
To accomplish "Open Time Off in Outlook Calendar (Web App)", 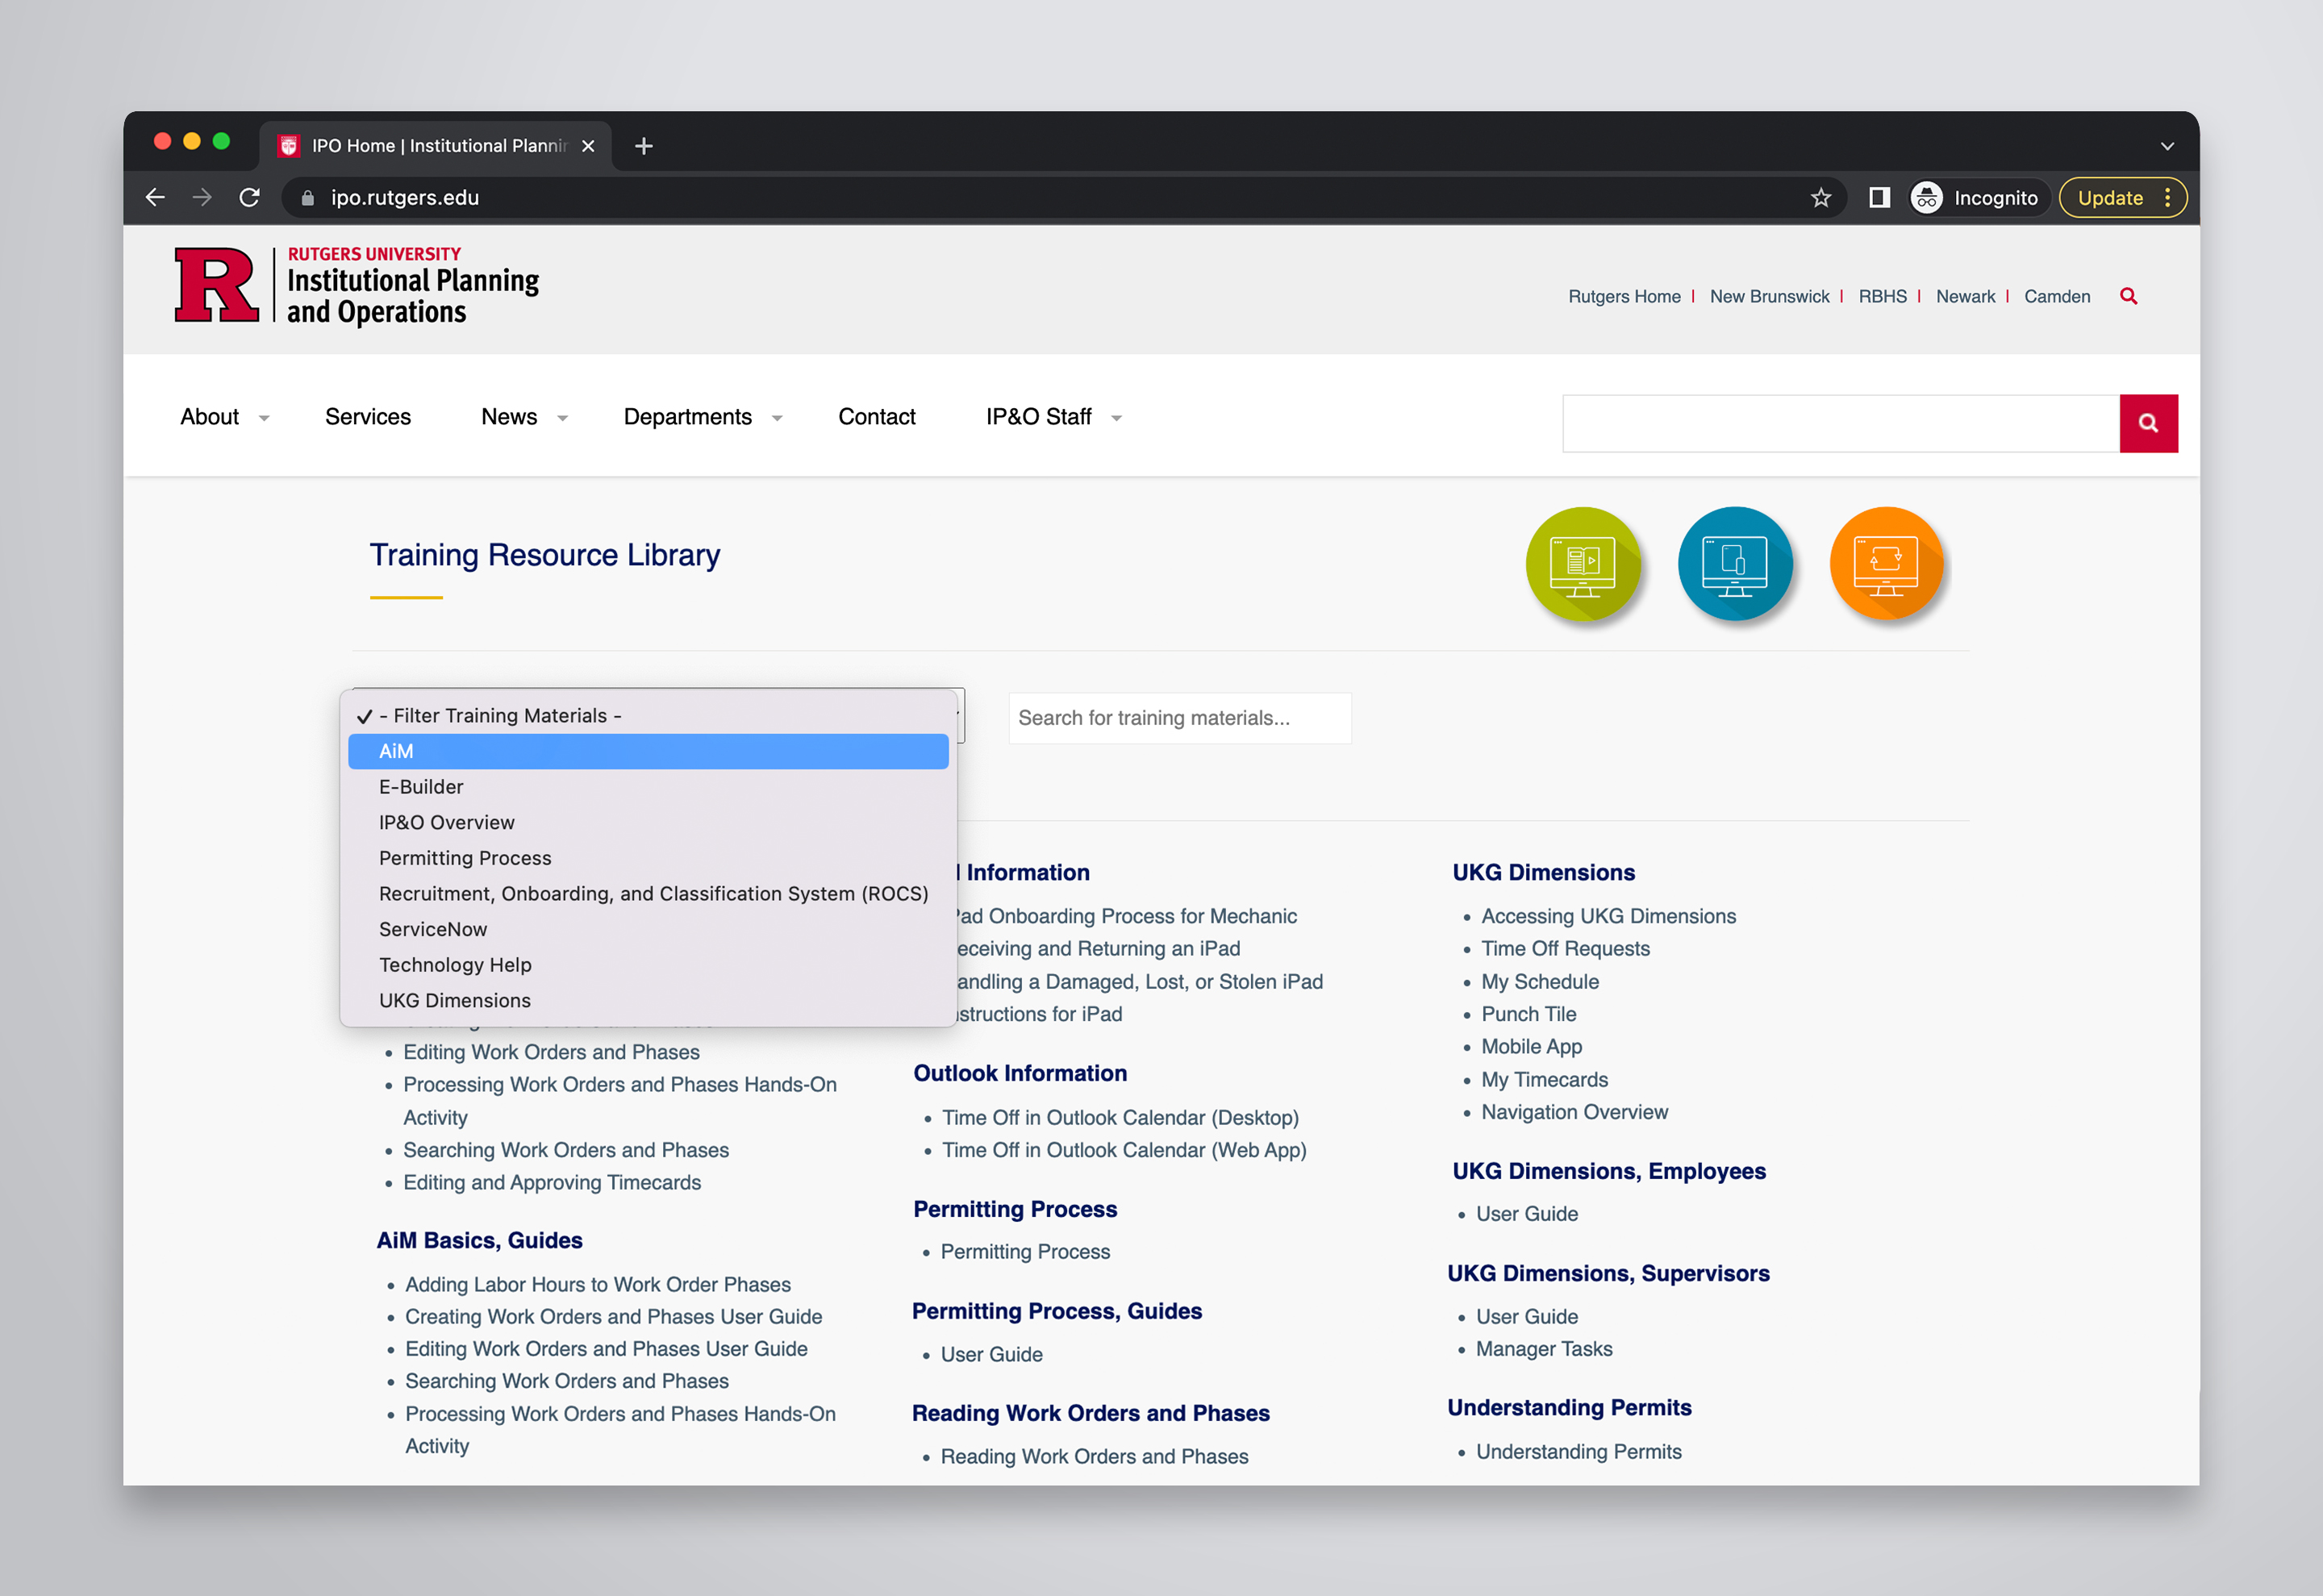I will (1124, 1150).
